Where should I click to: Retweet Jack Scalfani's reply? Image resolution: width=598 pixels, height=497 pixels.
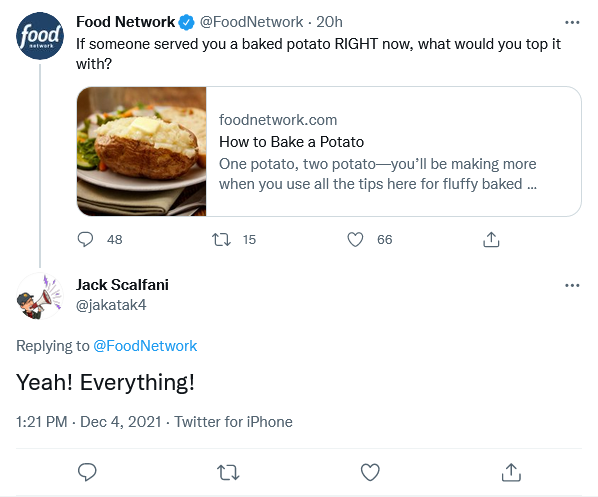coord(228,472)
